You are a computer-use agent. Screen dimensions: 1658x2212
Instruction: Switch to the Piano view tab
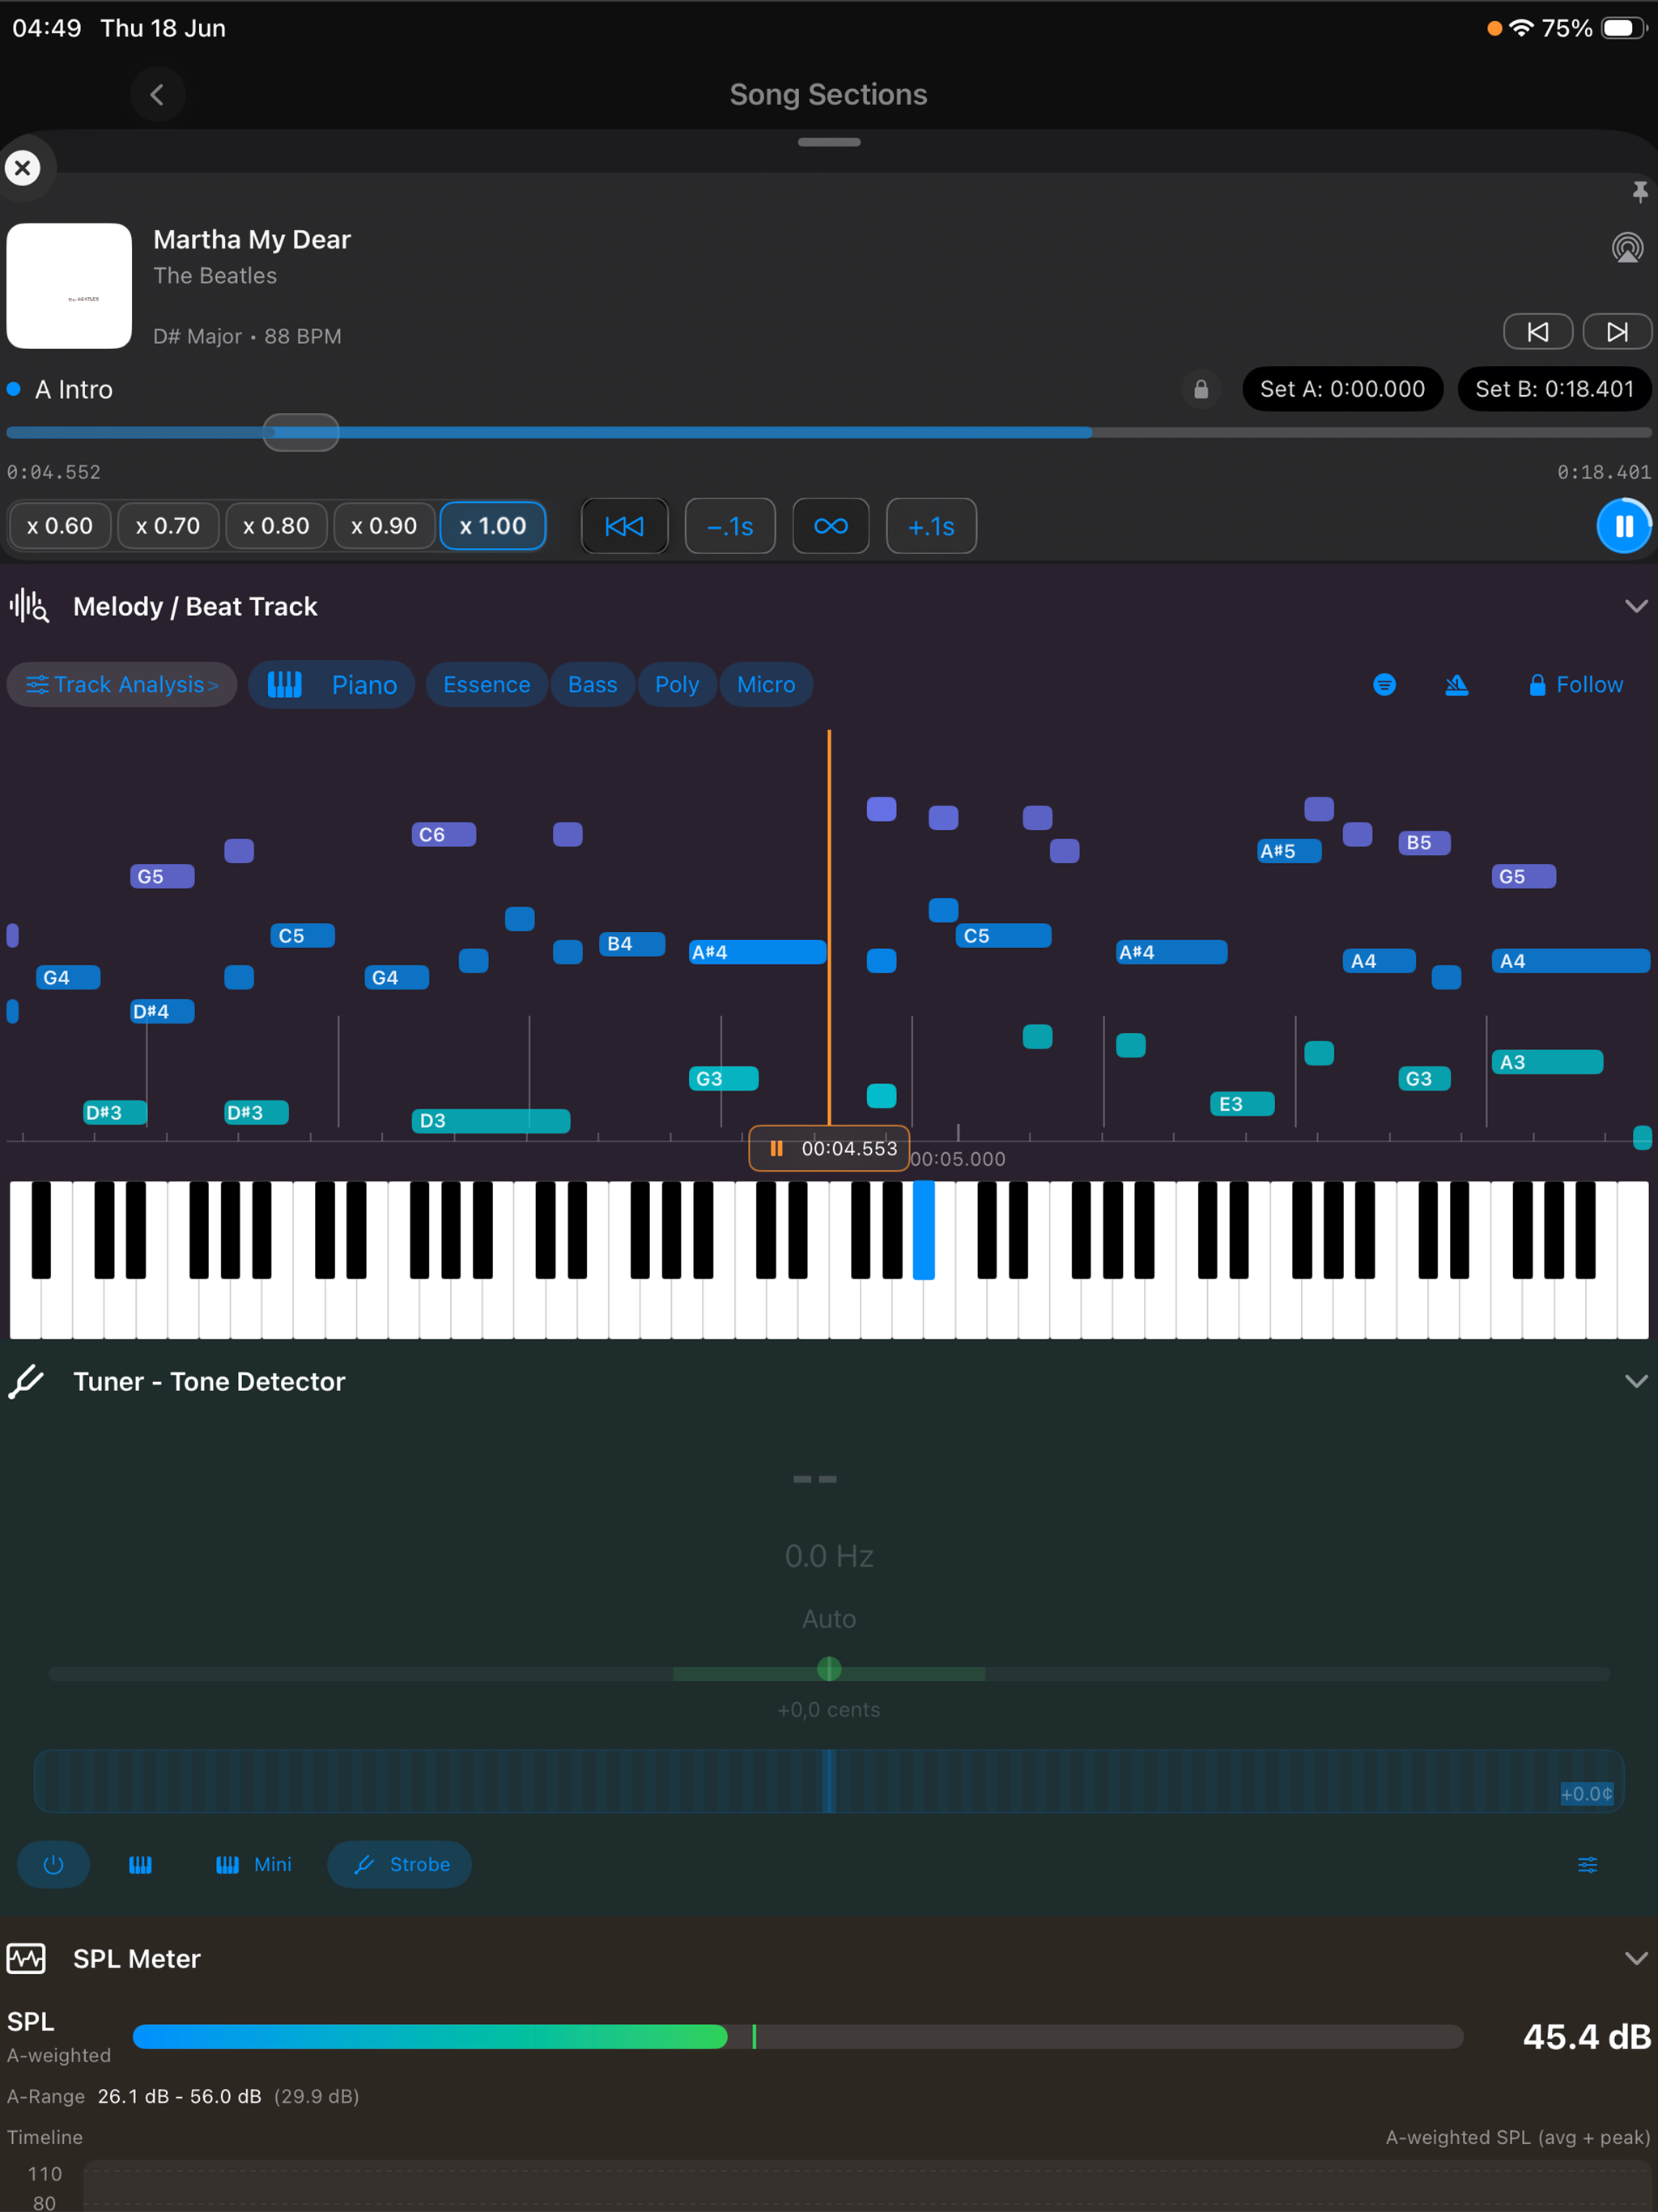point(332,685)
